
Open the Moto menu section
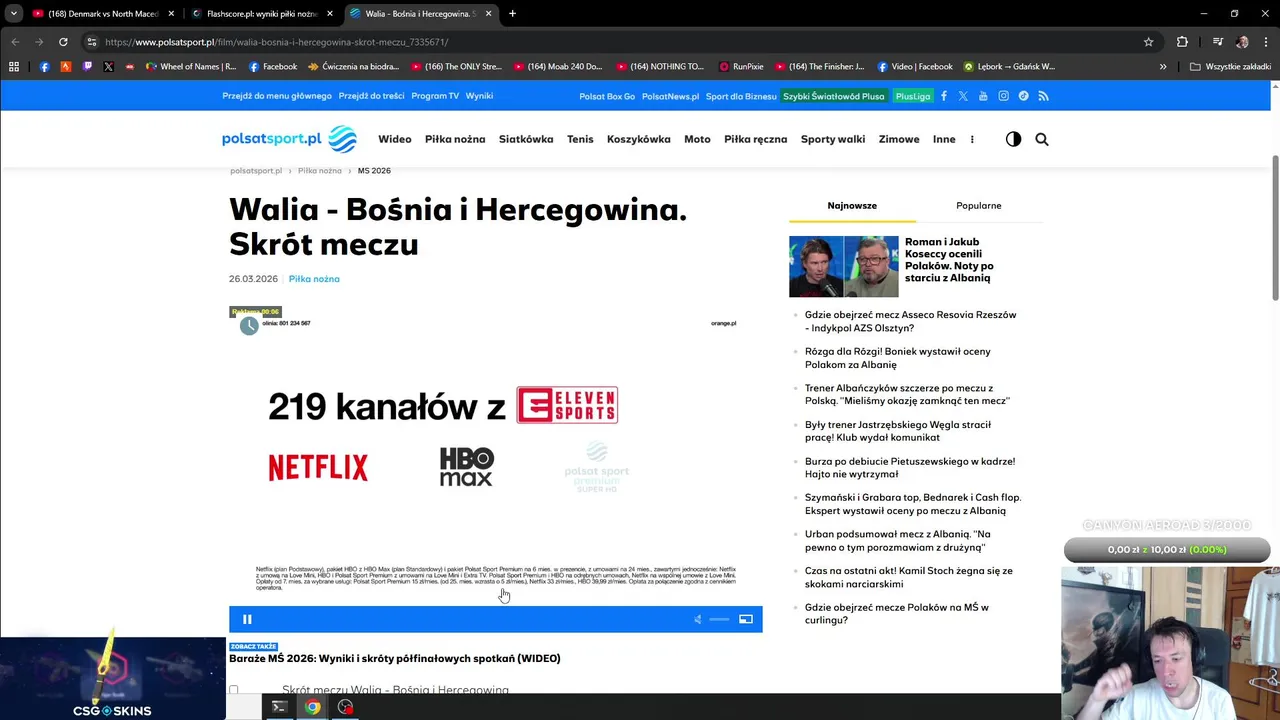point(697,139)
